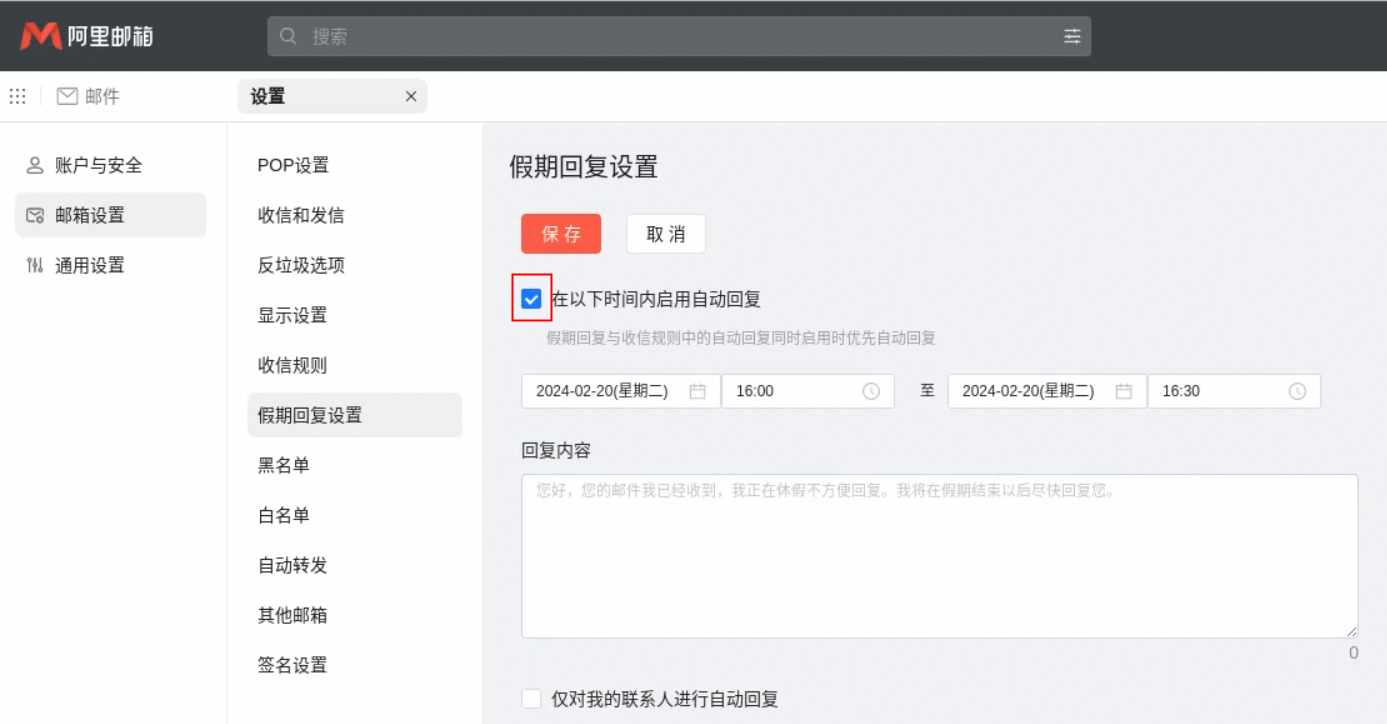Disable 在以下时间内启用自动回复 checkbox
The width and height of the screenshot is (1387, 724).
click(532, 299)
